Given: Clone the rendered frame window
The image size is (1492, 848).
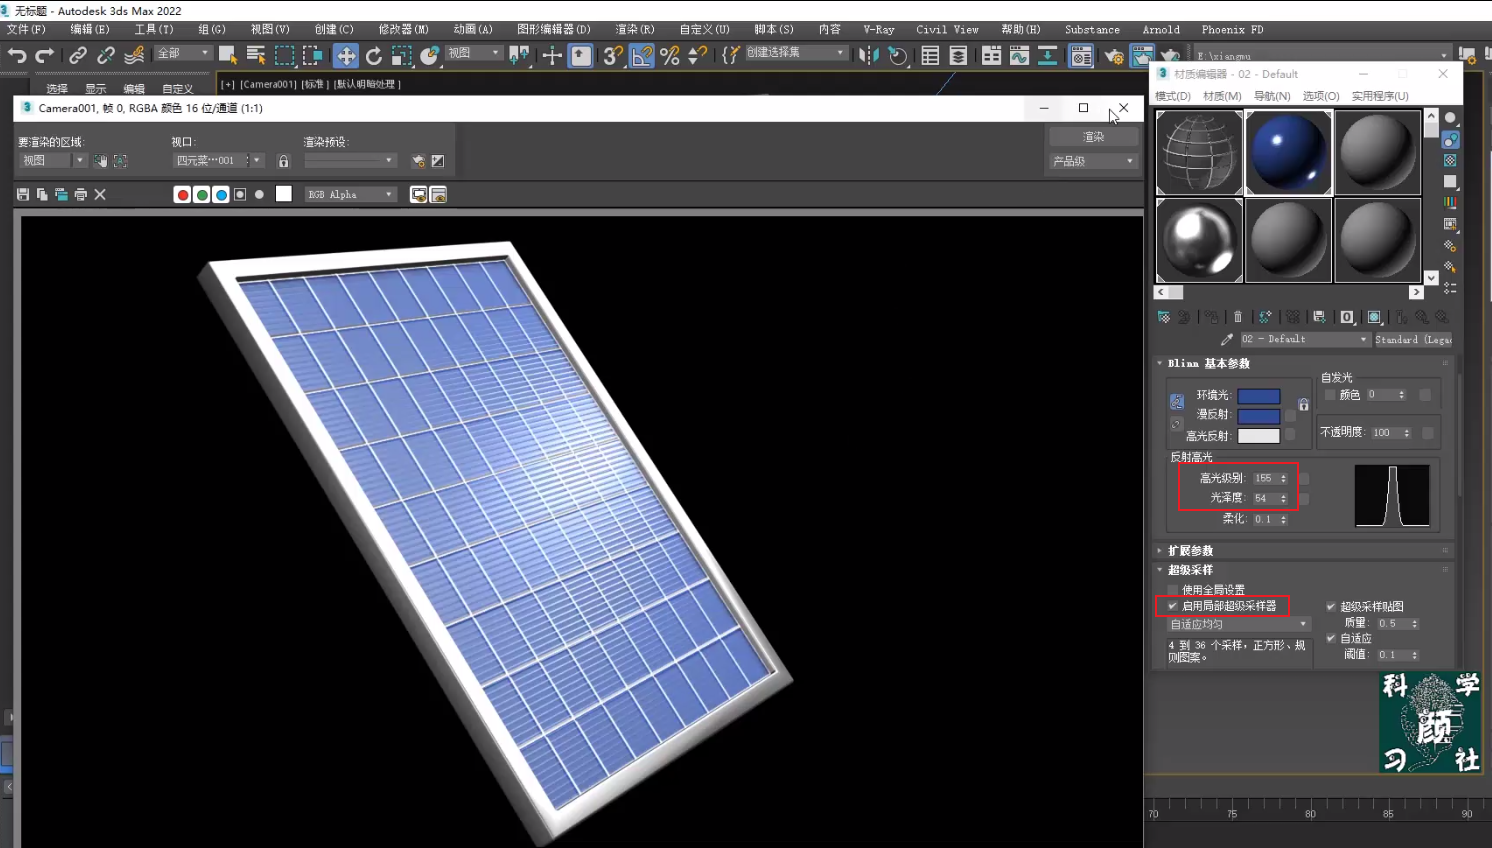Looking at the screenshot, I should pos(61,195).
